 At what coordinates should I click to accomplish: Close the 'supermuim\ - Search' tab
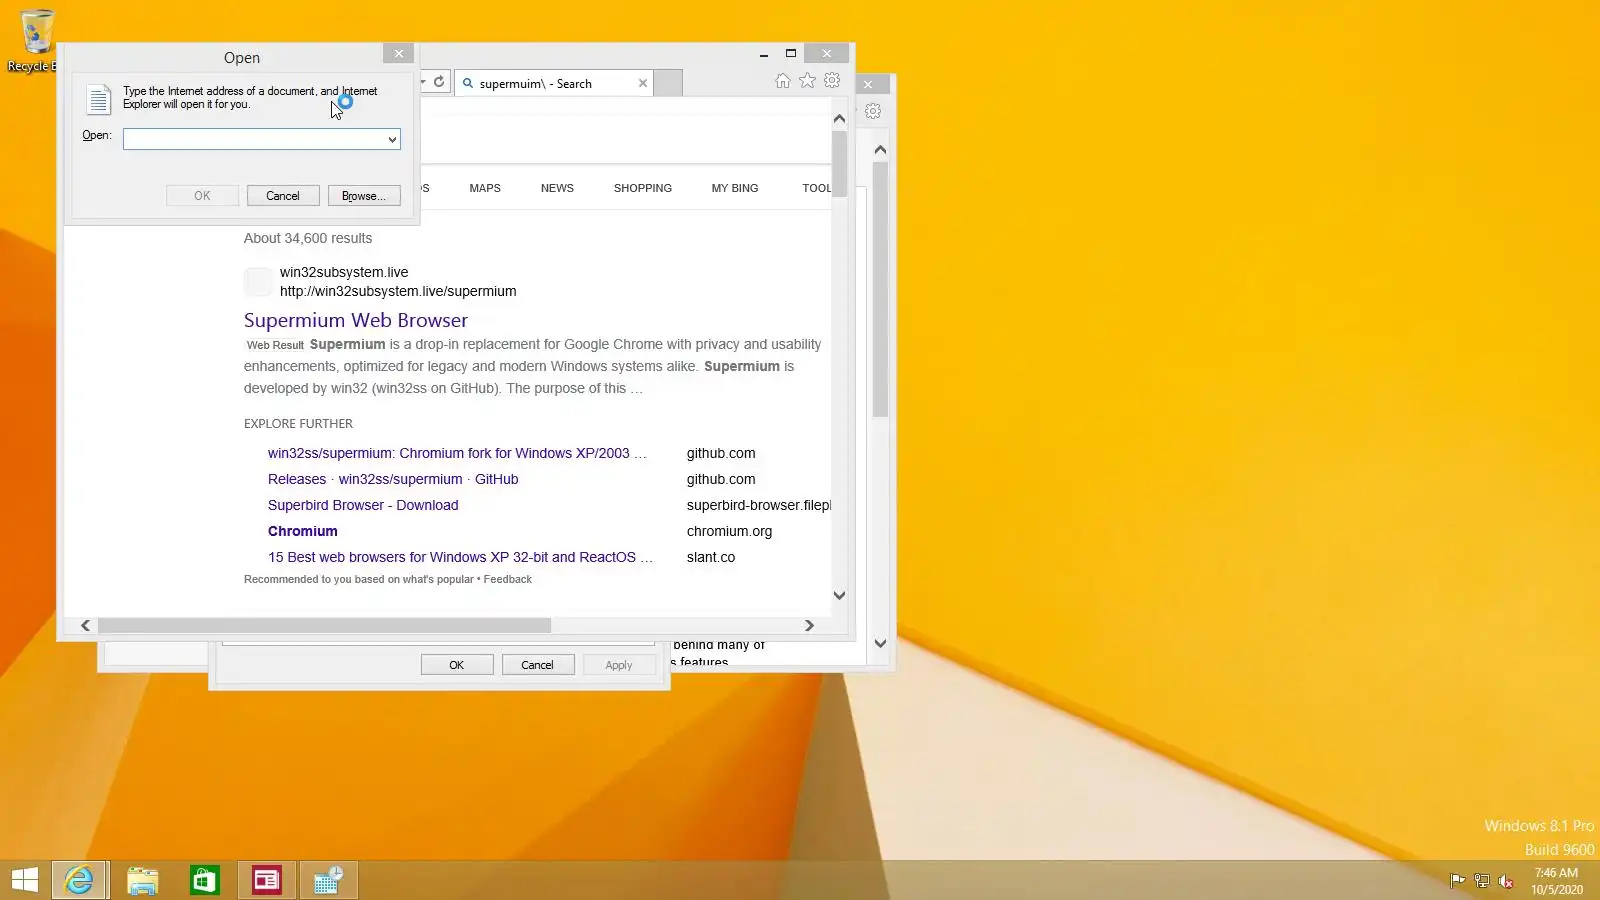643,84
